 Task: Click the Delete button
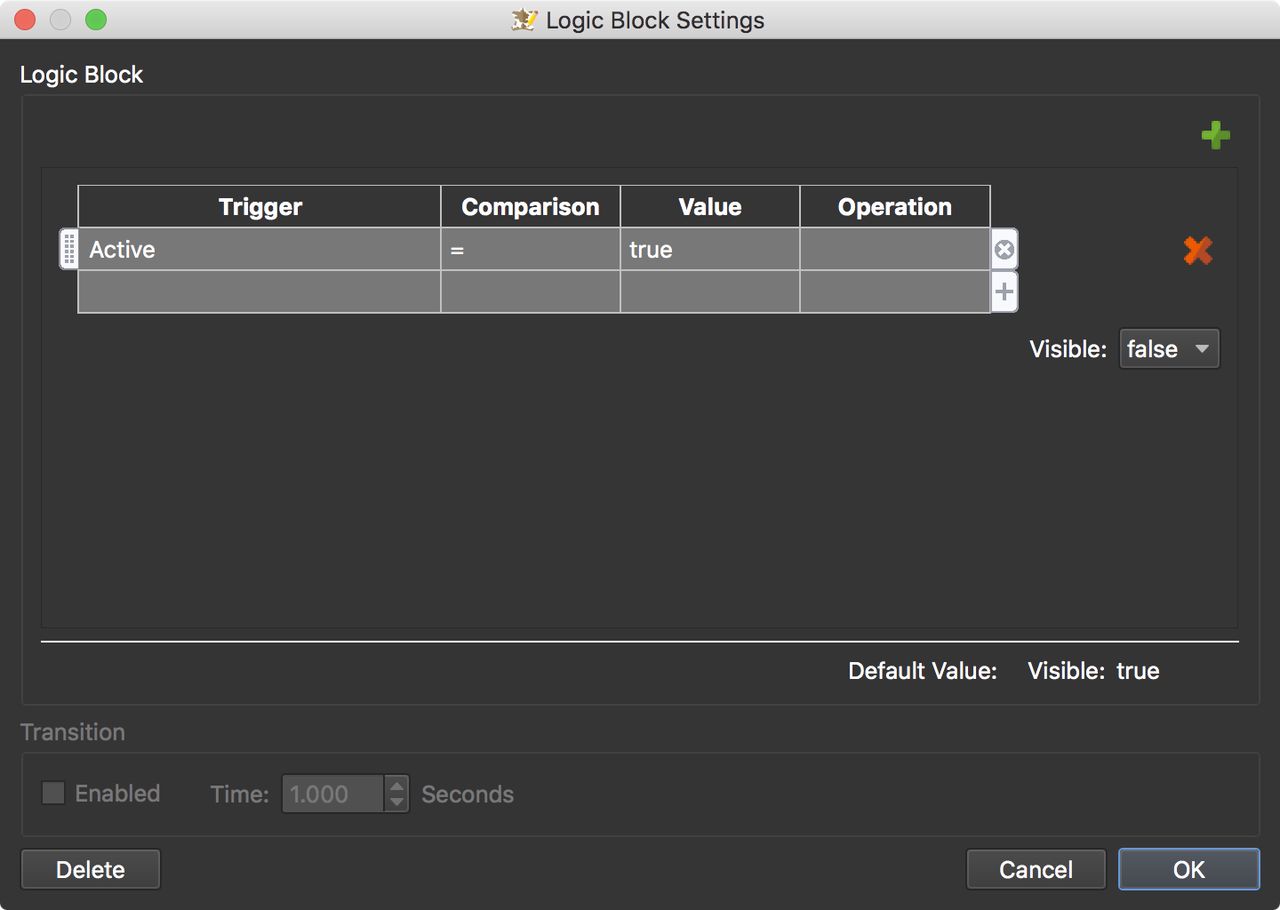tap(90, 868)
